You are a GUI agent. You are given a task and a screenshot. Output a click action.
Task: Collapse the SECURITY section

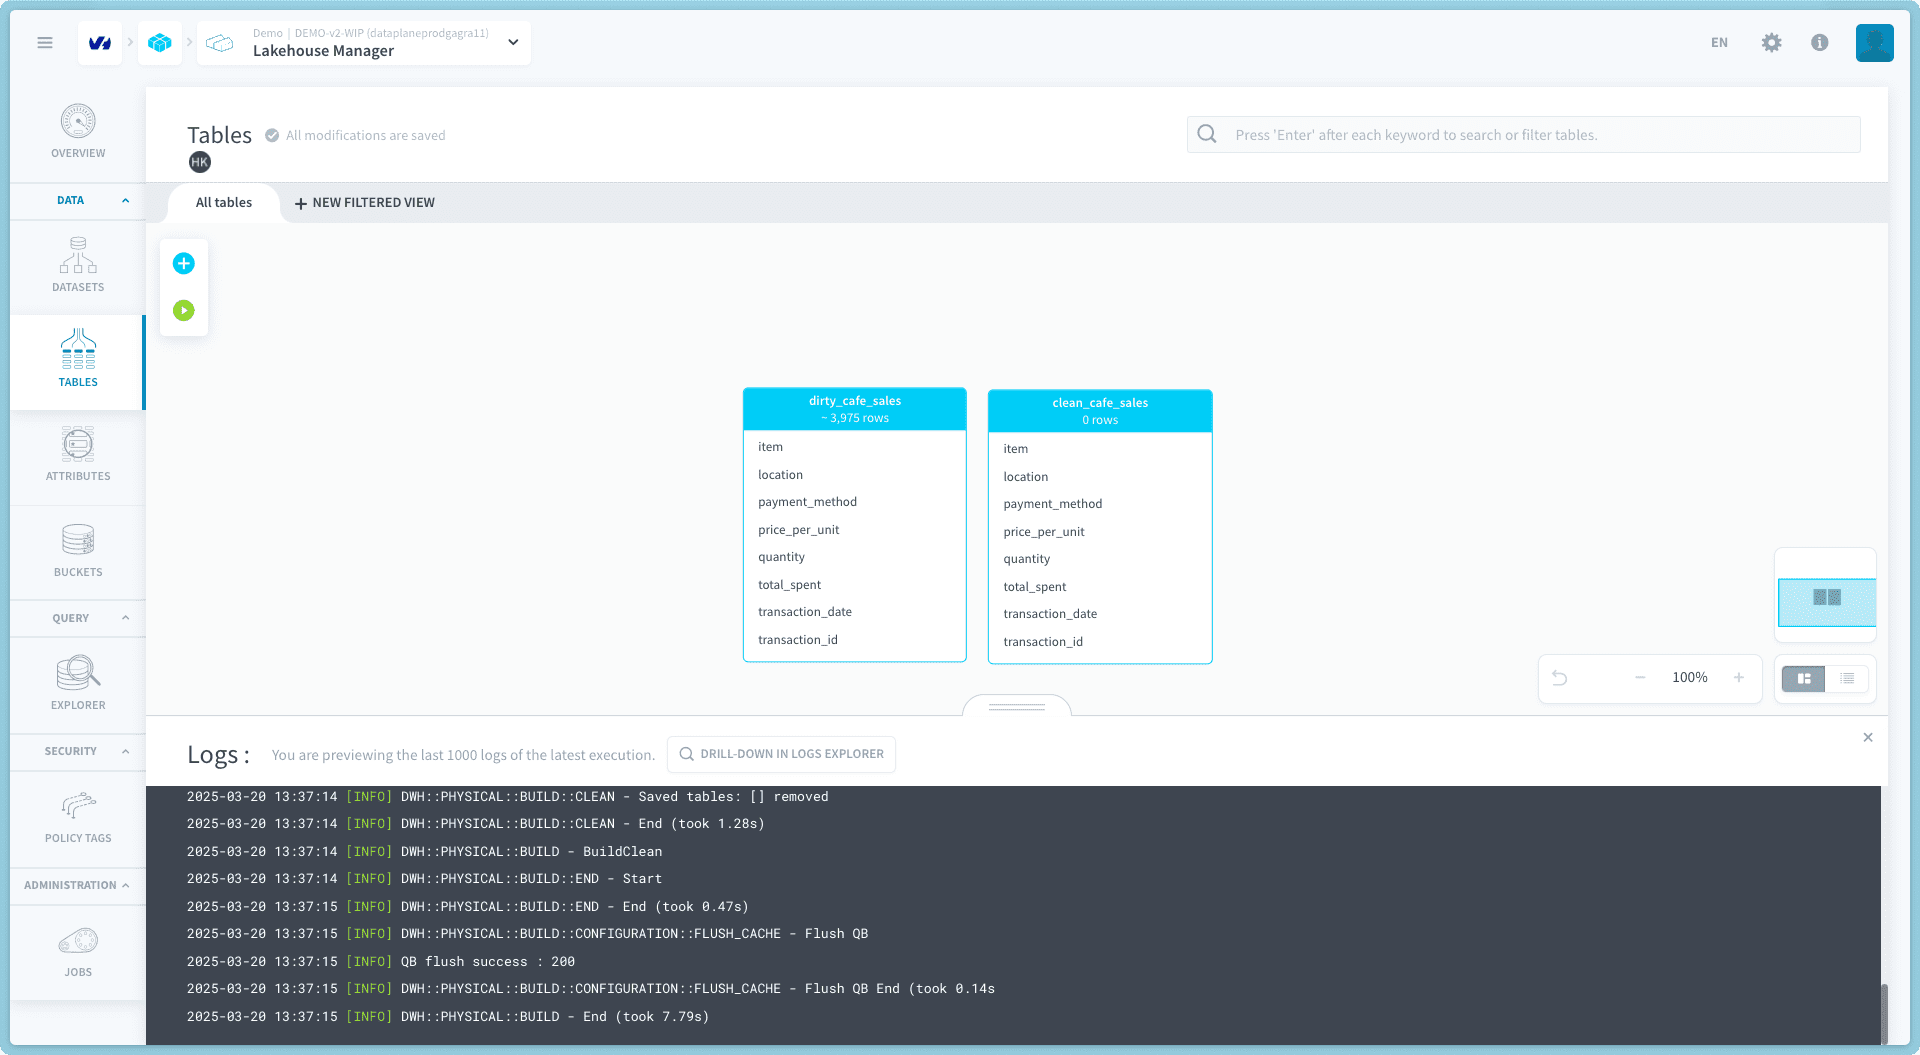pyautogui.click(x=78, y=751)
